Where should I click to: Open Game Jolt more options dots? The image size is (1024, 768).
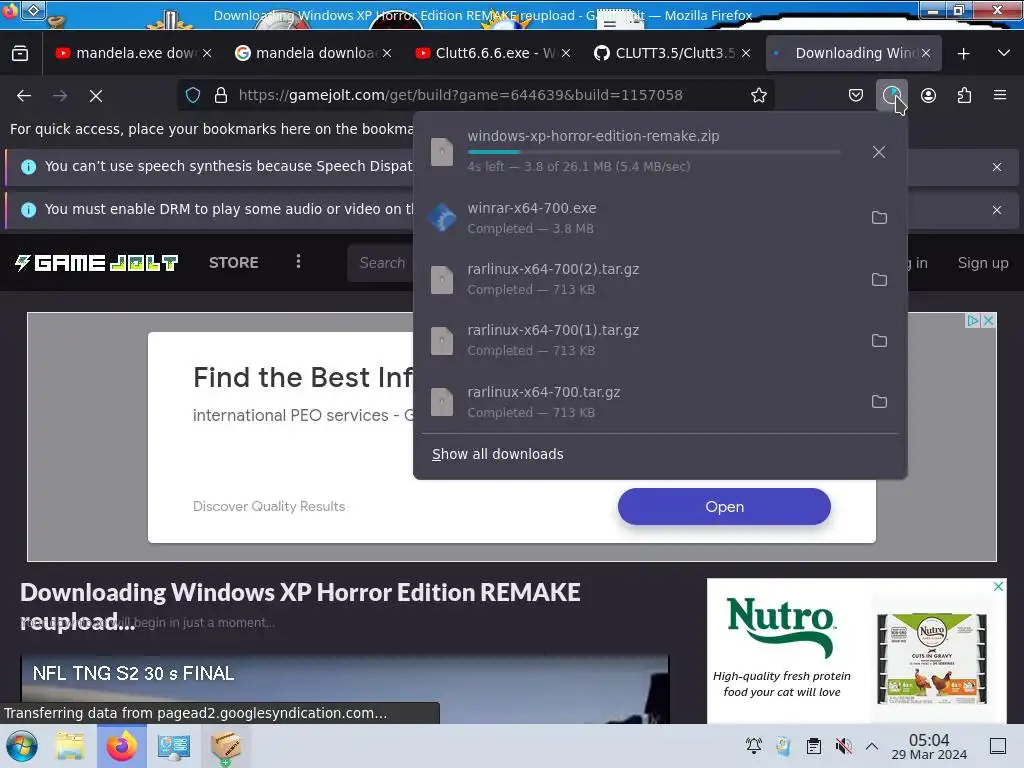pos(298,262)
